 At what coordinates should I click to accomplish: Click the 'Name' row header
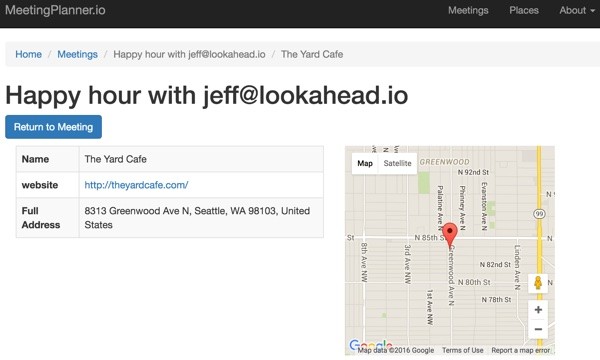[47, 159]
